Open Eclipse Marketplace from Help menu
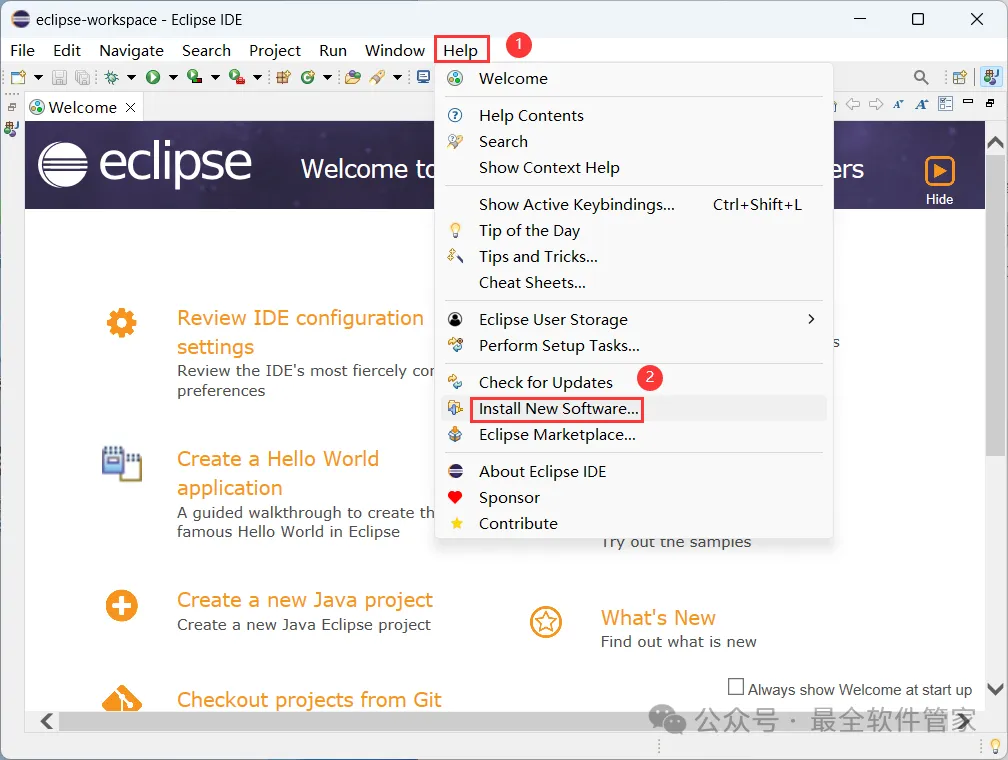Image resolution: width=1008 pixels, height=760 pixels. pyautogui.click(x=634, y=435)
